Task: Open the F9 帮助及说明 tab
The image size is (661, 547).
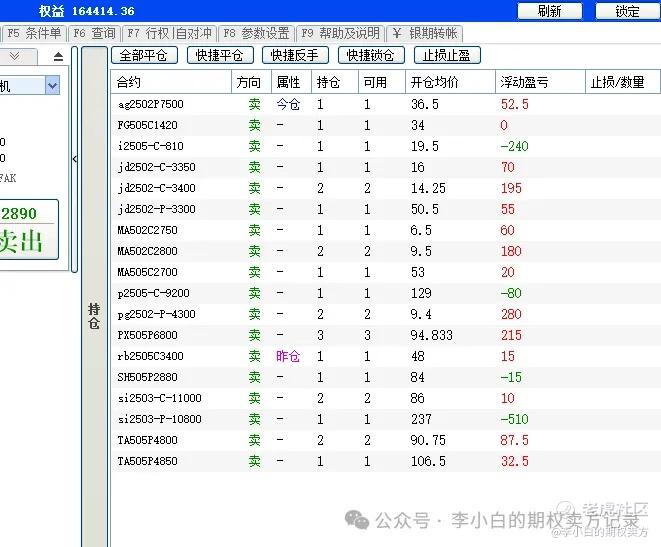Action: point(341,33)
